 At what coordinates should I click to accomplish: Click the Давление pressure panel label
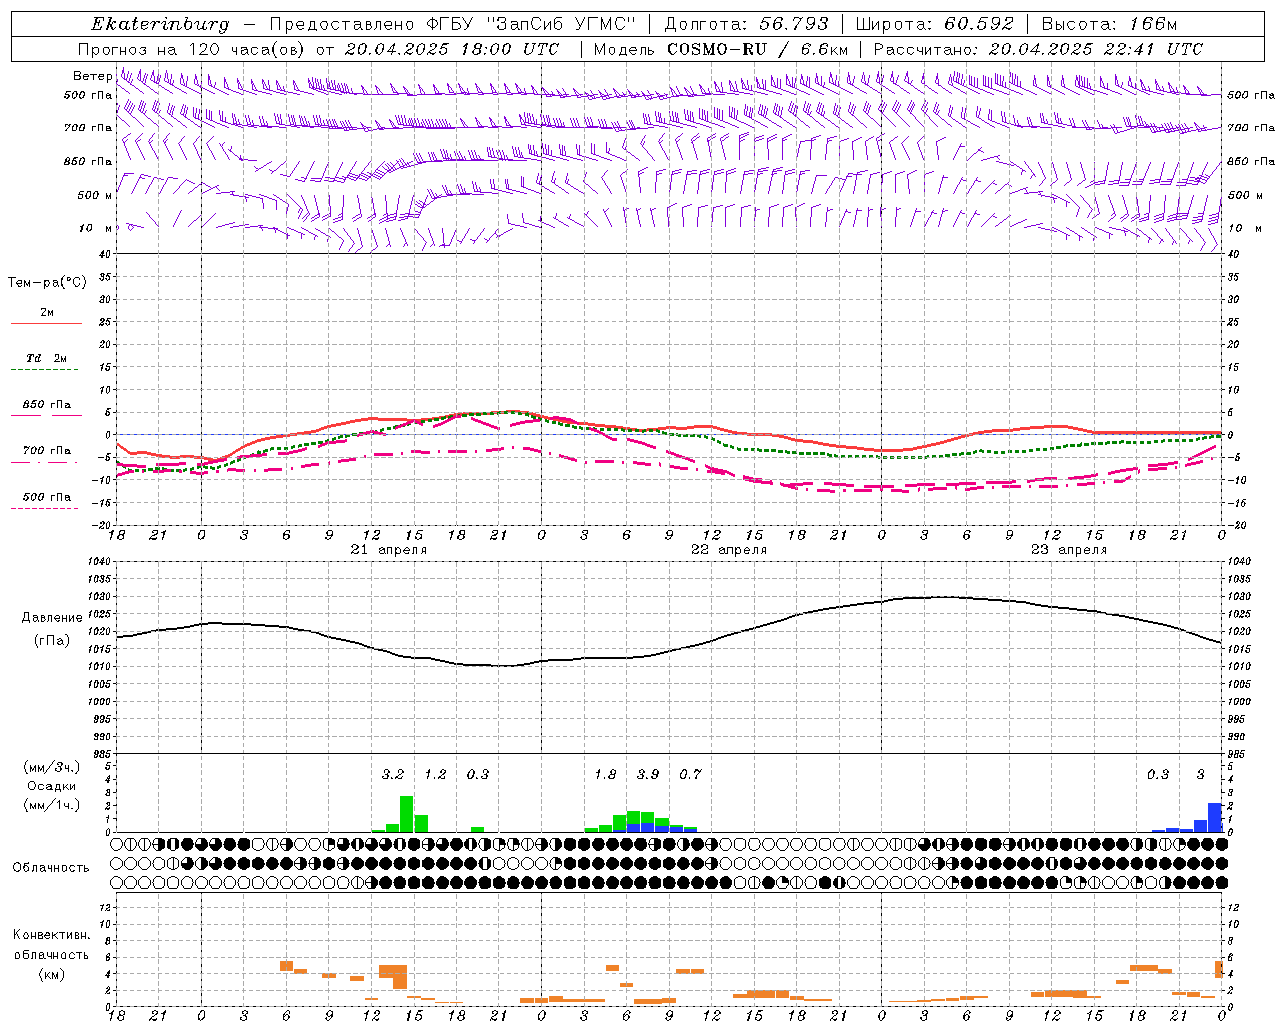pos(52,618)
